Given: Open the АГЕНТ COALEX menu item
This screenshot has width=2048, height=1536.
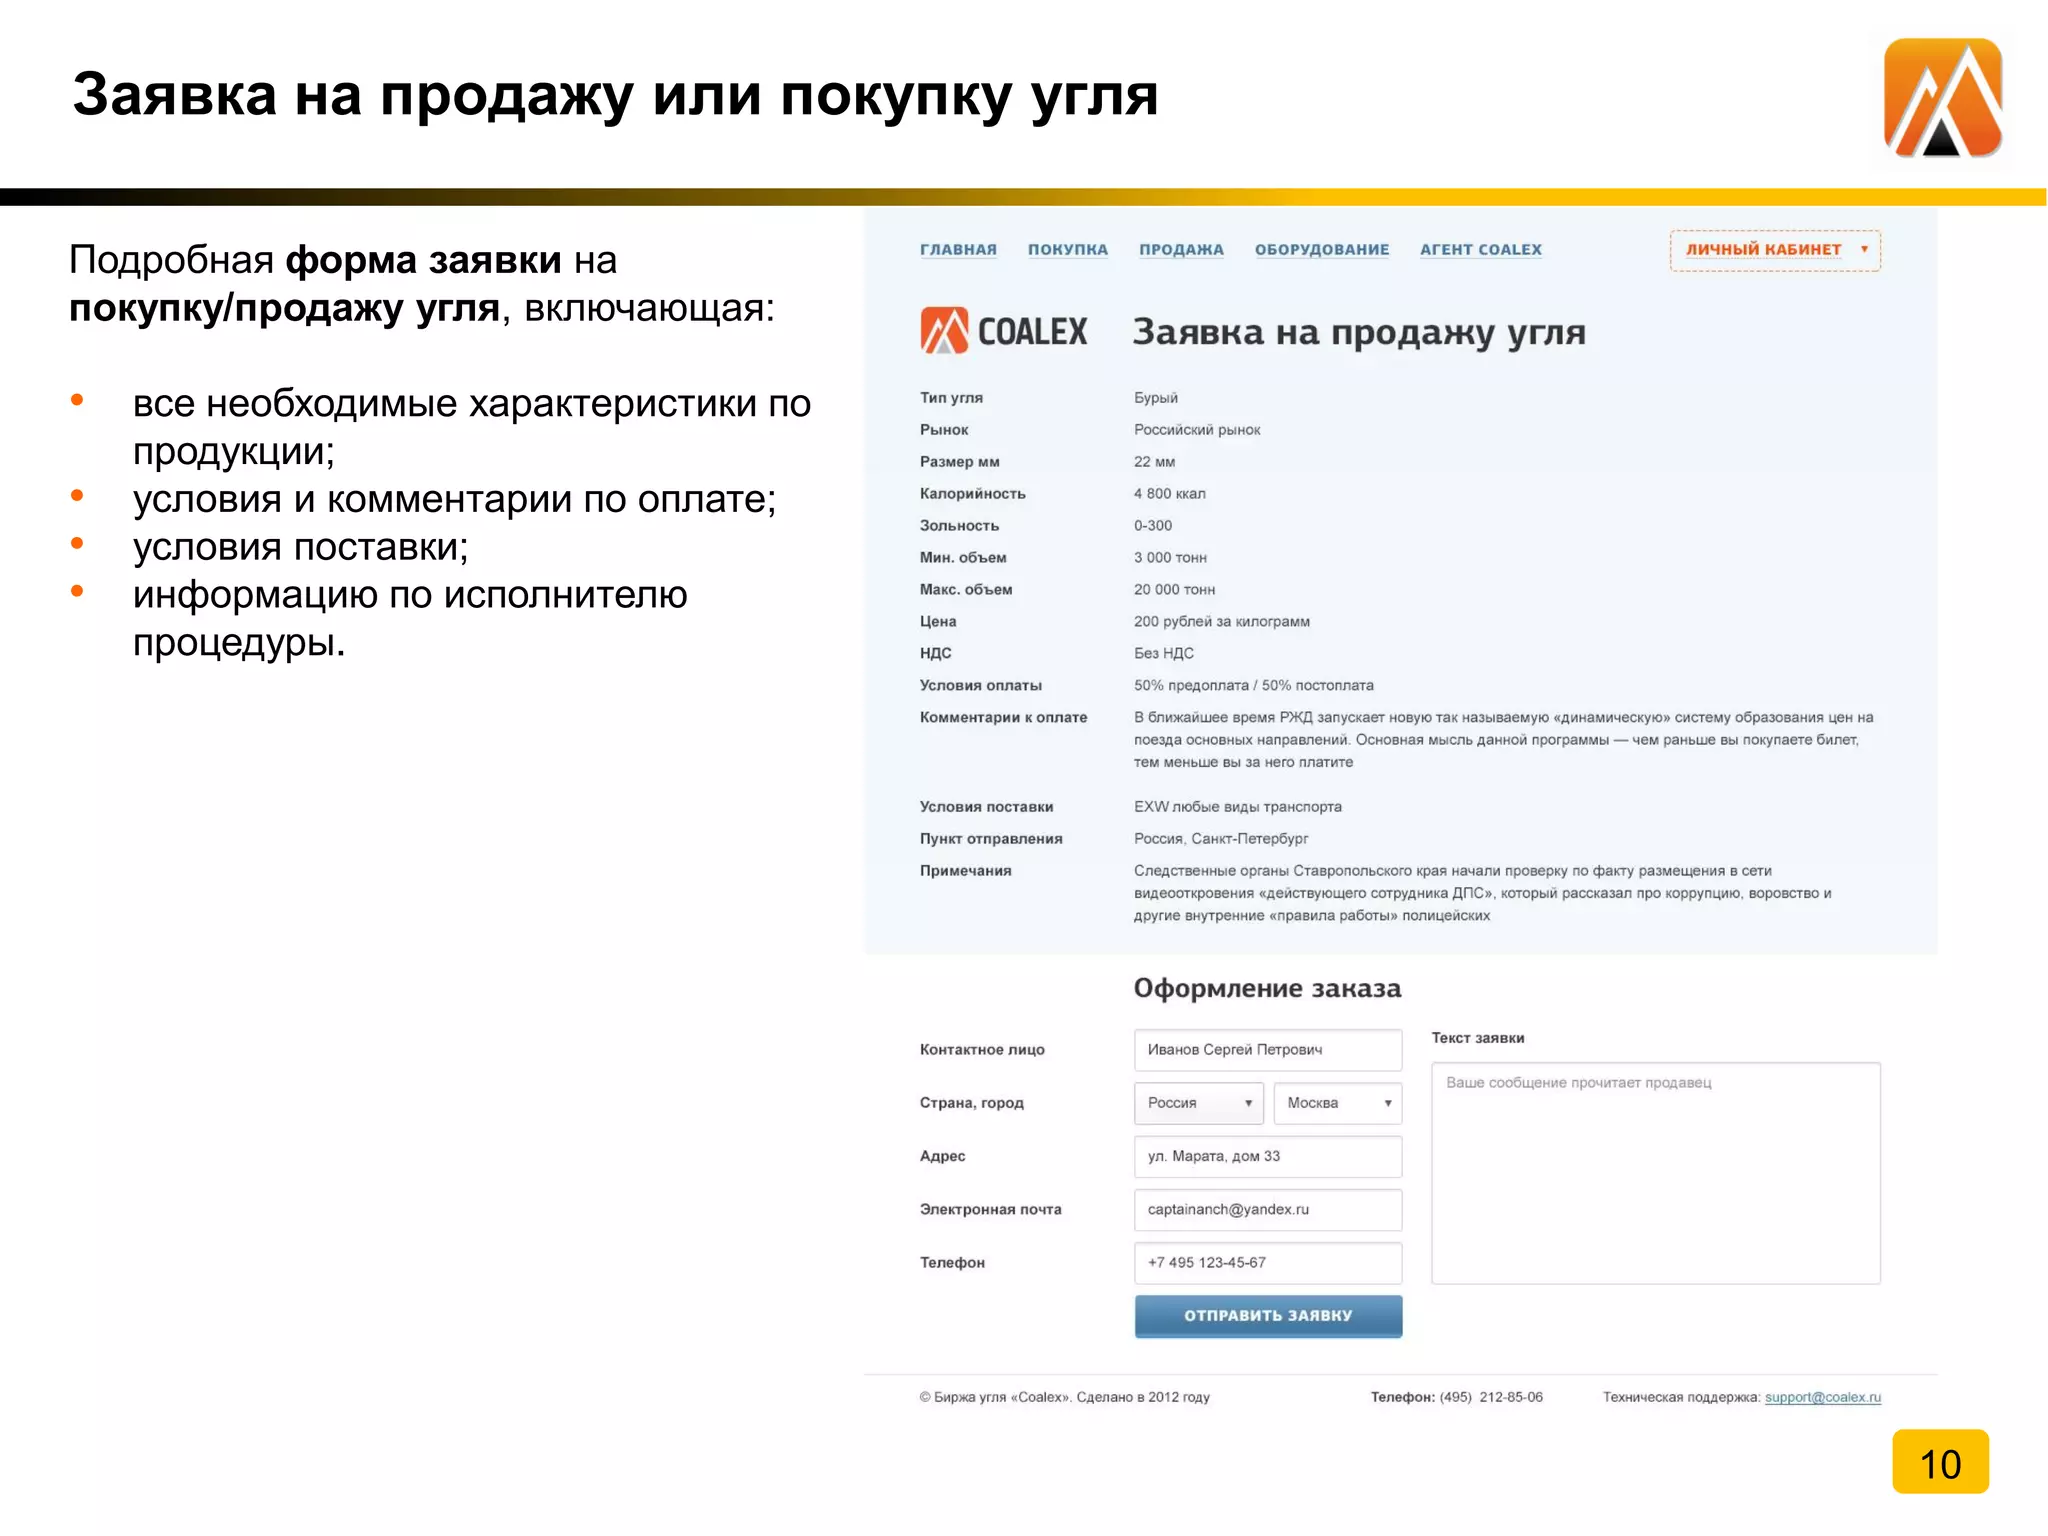Looking at the screenshot, I should point(1481,250).
